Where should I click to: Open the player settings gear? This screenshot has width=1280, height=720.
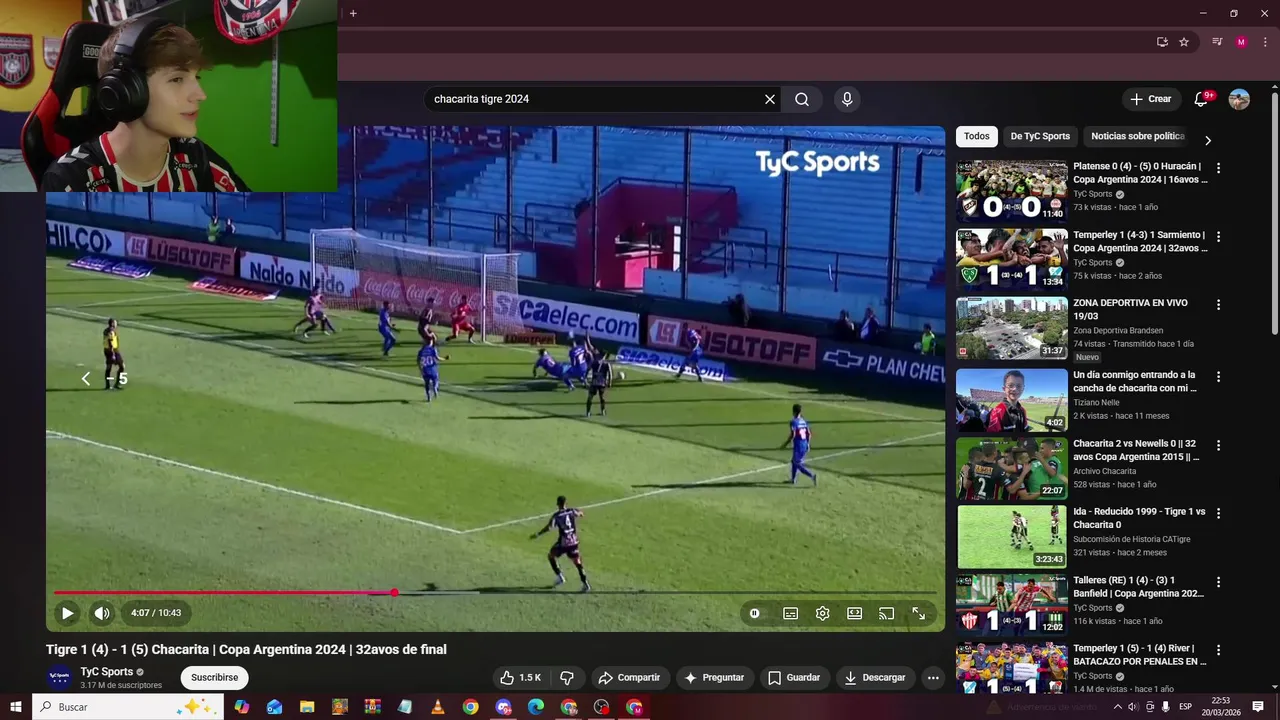822,613
